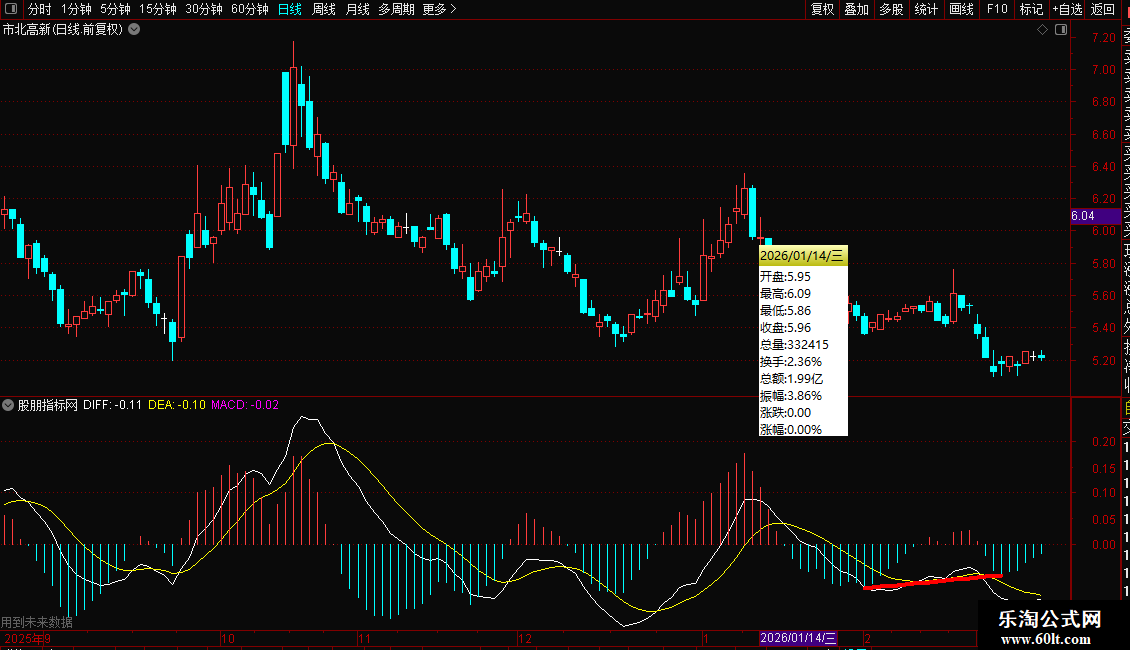
Task: Open the 股朋指标网 indicator dropdown arrow
Action: coord(7,405)
